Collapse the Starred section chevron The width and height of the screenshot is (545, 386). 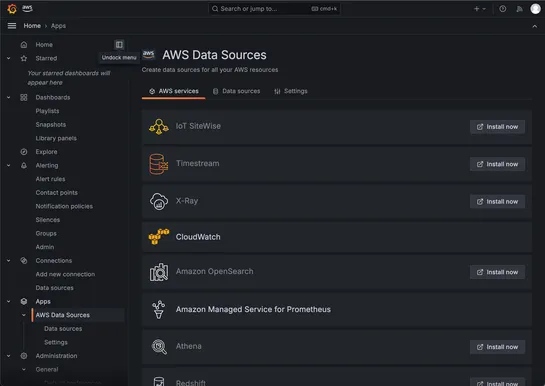(x=9, y=58)
